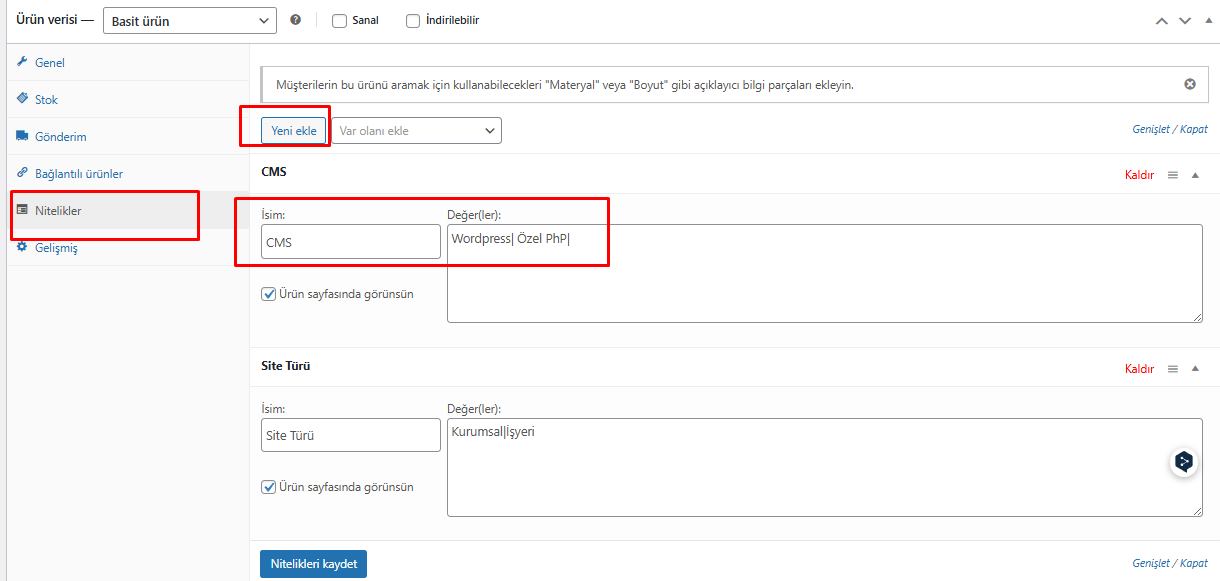The image size is (1220, 581).
Task: Dismiss the attribute info notice
Action: coord(1190,85)
